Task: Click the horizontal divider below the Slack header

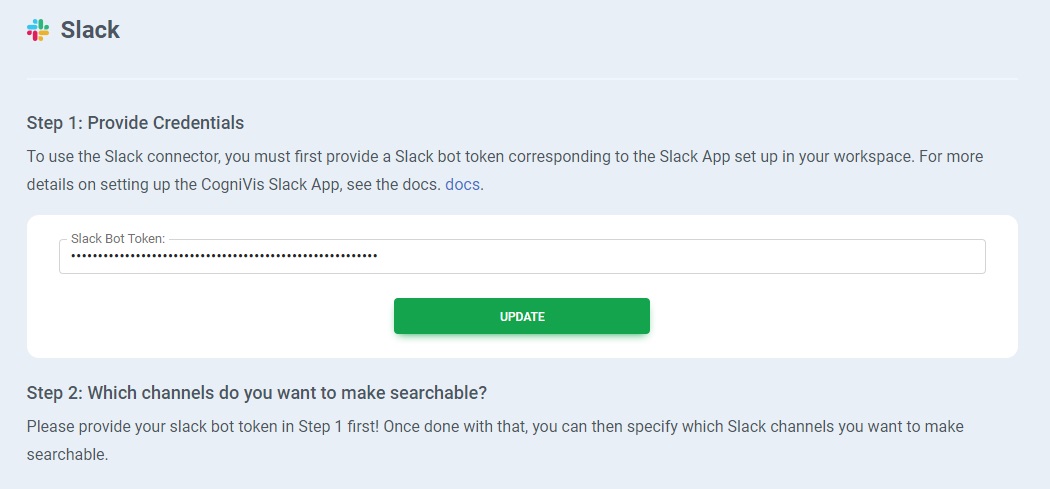Action: (x=522, y=78)
